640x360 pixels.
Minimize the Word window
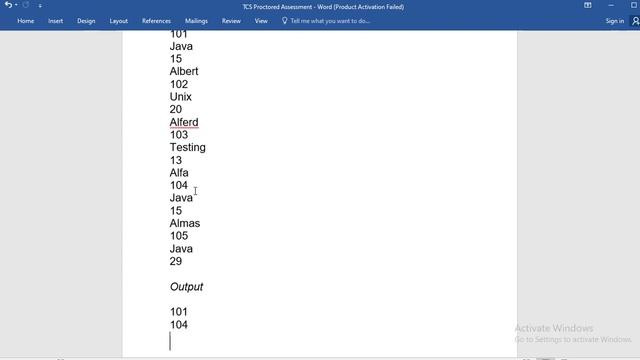tap(611, 5)
